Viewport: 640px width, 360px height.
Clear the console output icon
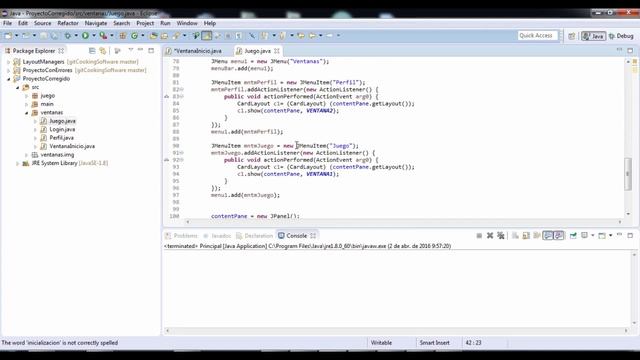pyautogui.click(x=515, y=236)
